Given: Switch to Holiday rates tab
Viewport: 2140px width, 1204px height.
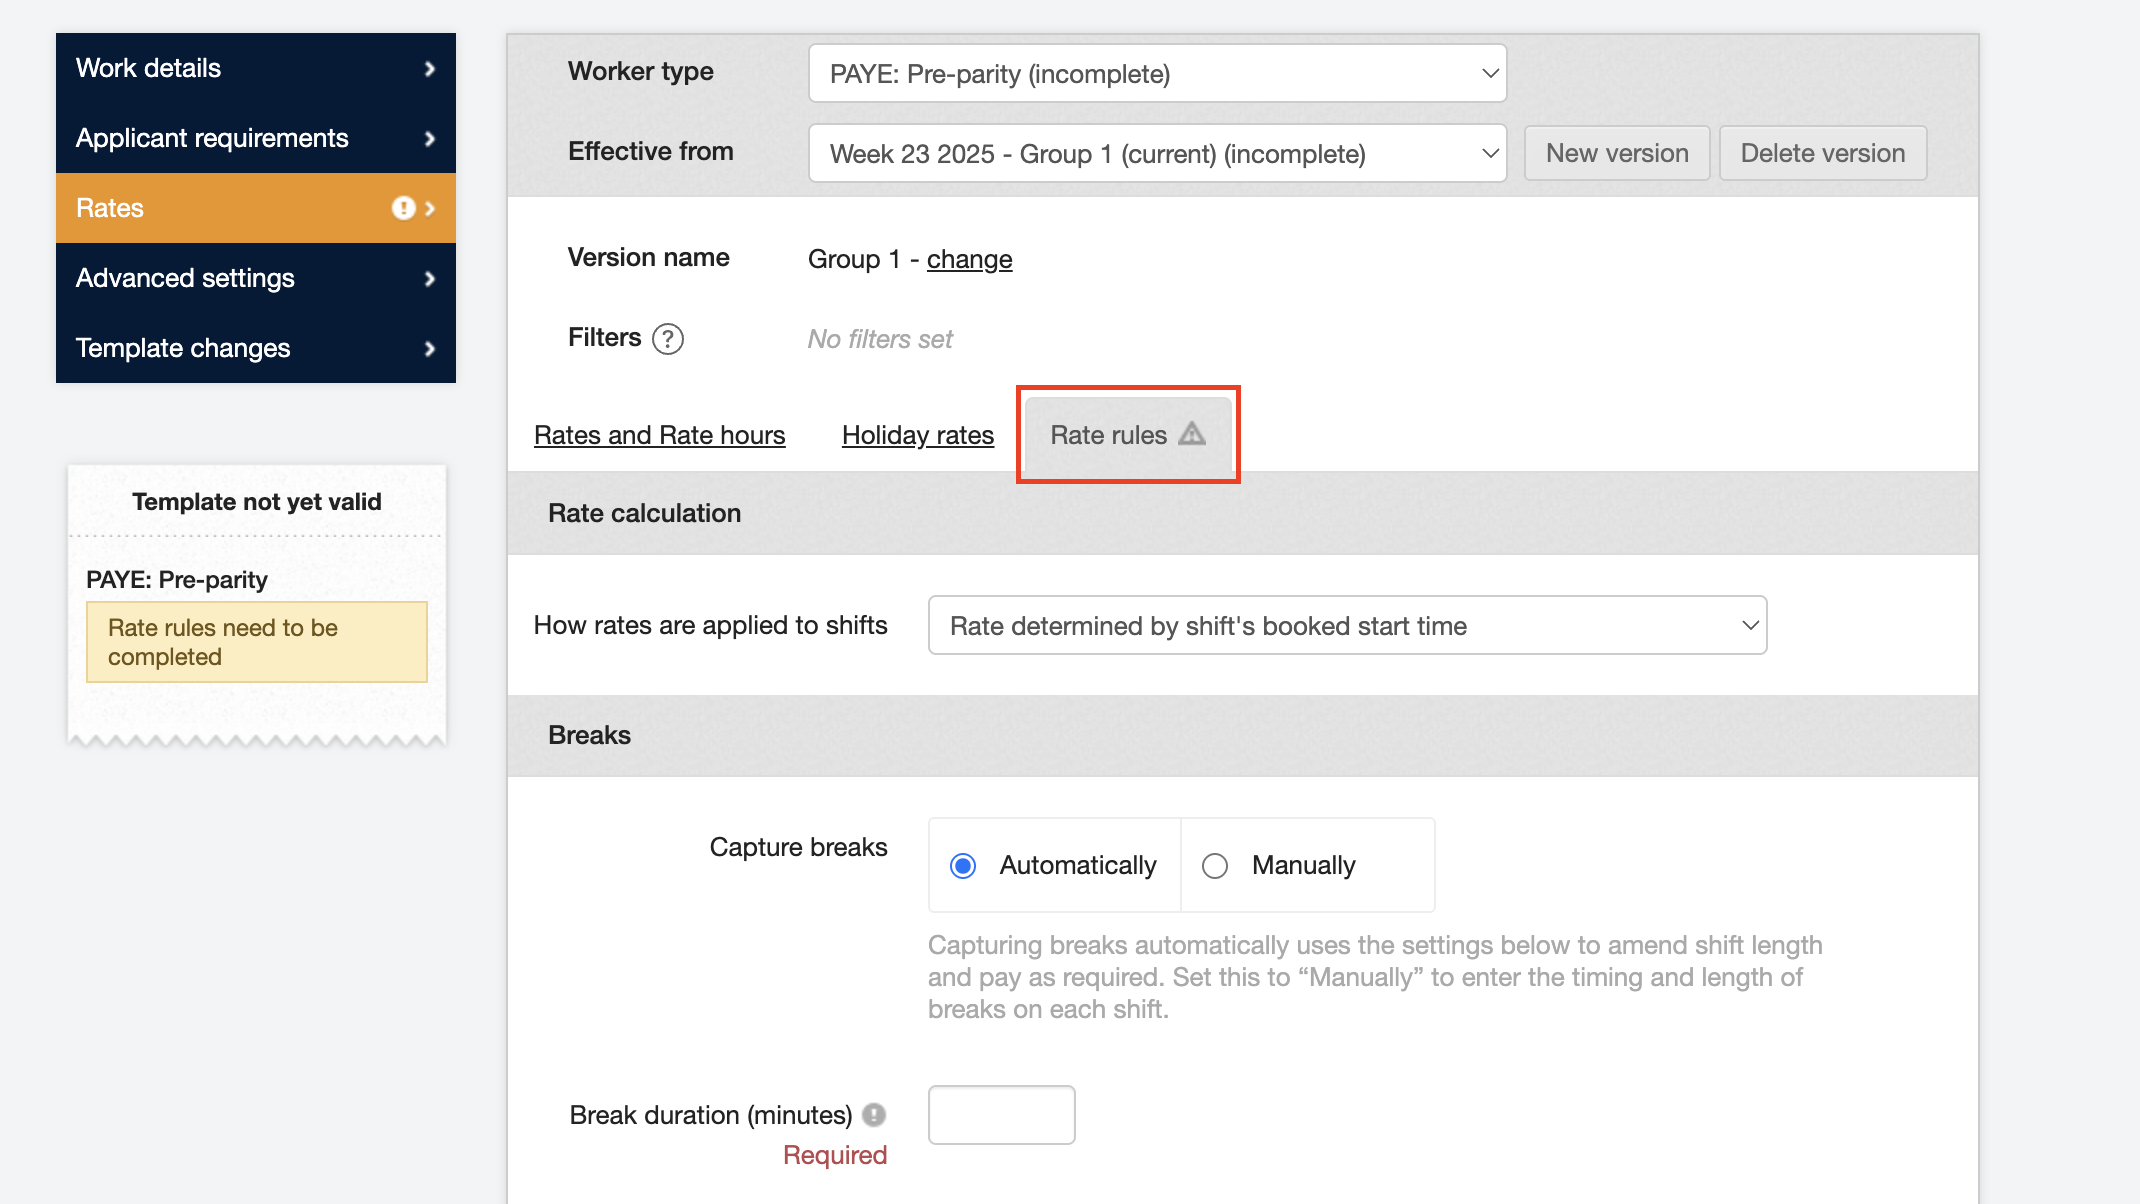Looking at the screenshot, I should pyautogui.click(x=917, y=435).
